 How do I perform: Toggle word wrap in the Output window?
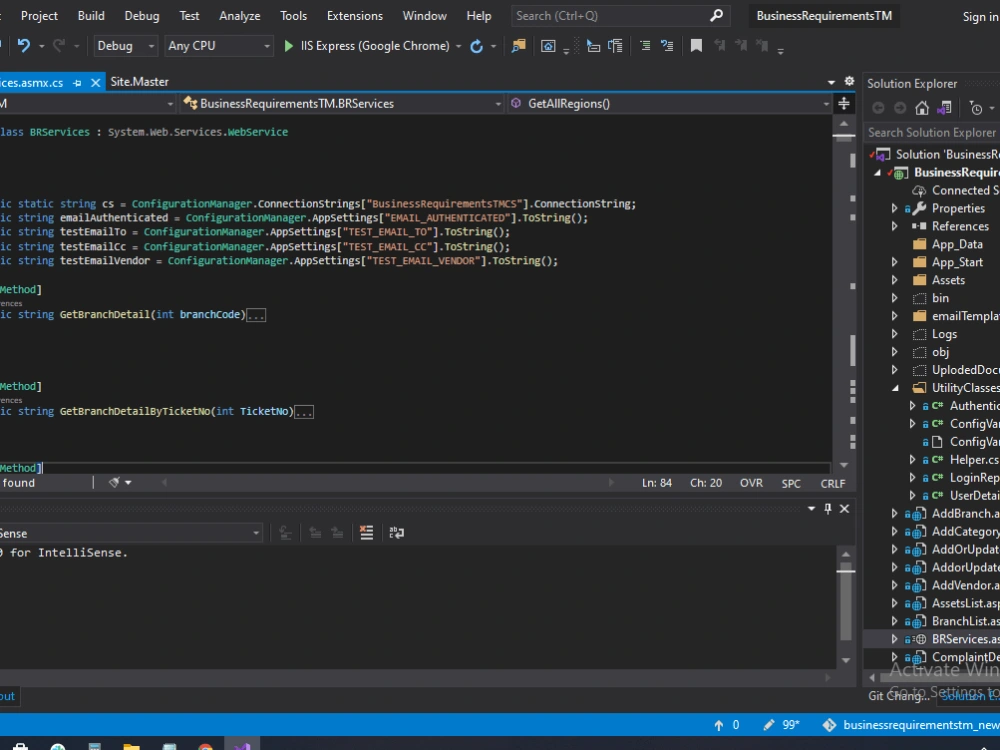pyautogui.click(x=396, y=533)
